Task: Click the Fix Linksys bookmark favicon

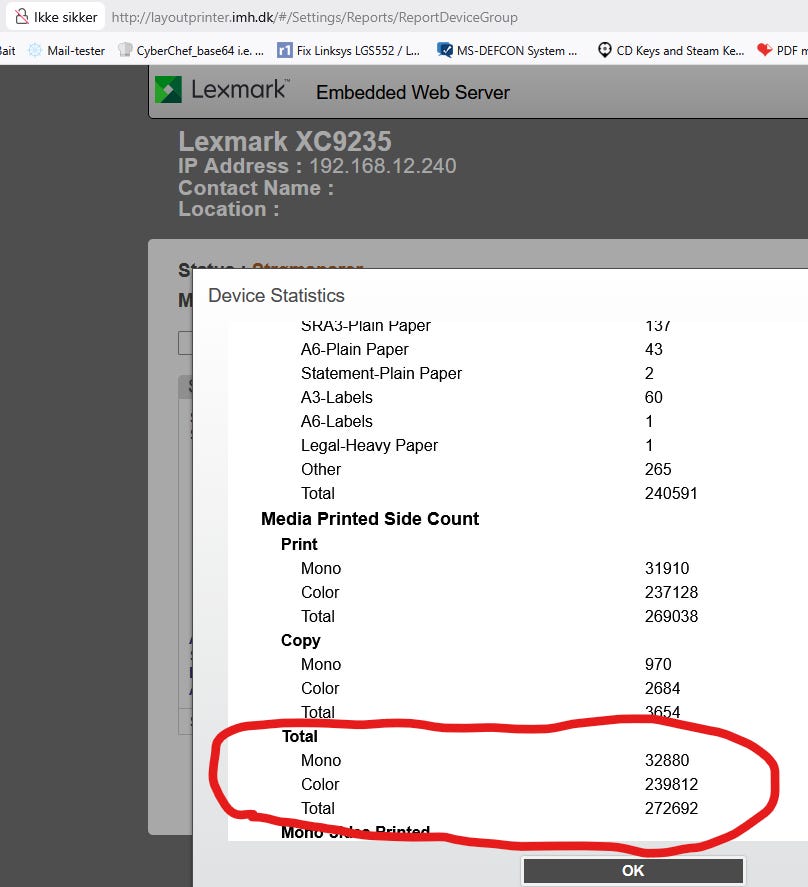Action: pos(284,50)
